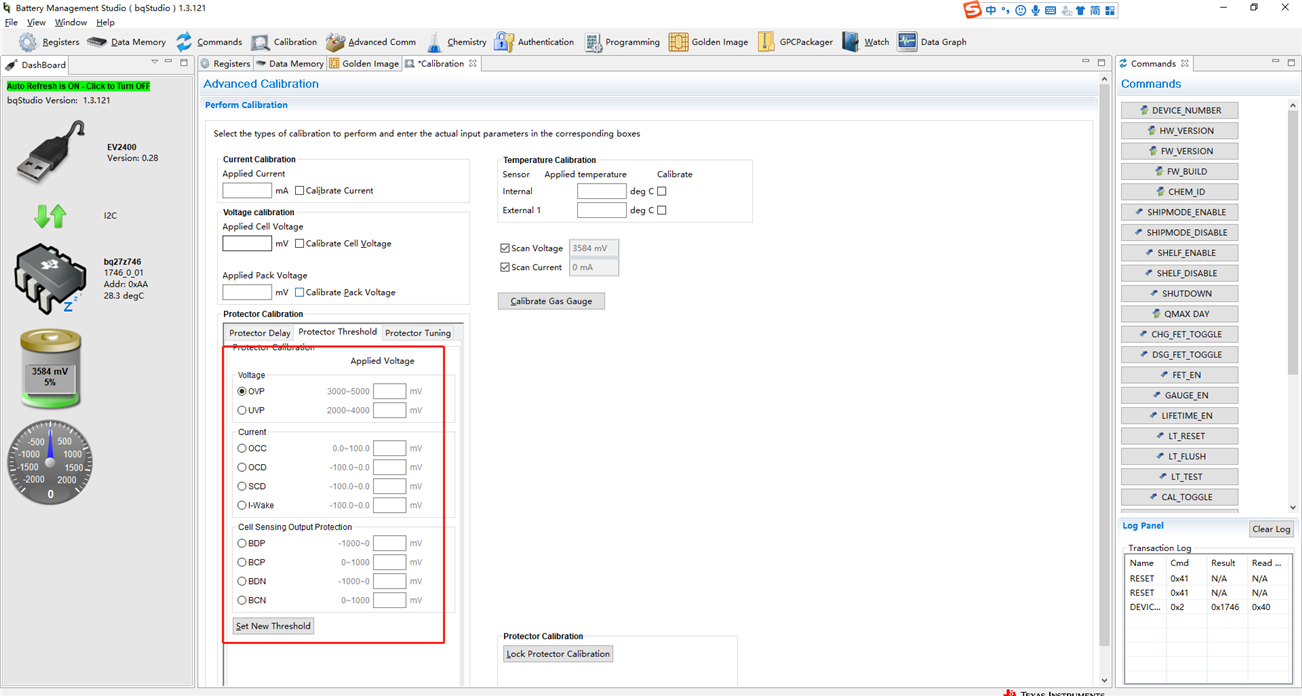Click Lock Protector Calibration button
The width and height of the screenshot is (1302, 696).
click(x=558, y=654)
